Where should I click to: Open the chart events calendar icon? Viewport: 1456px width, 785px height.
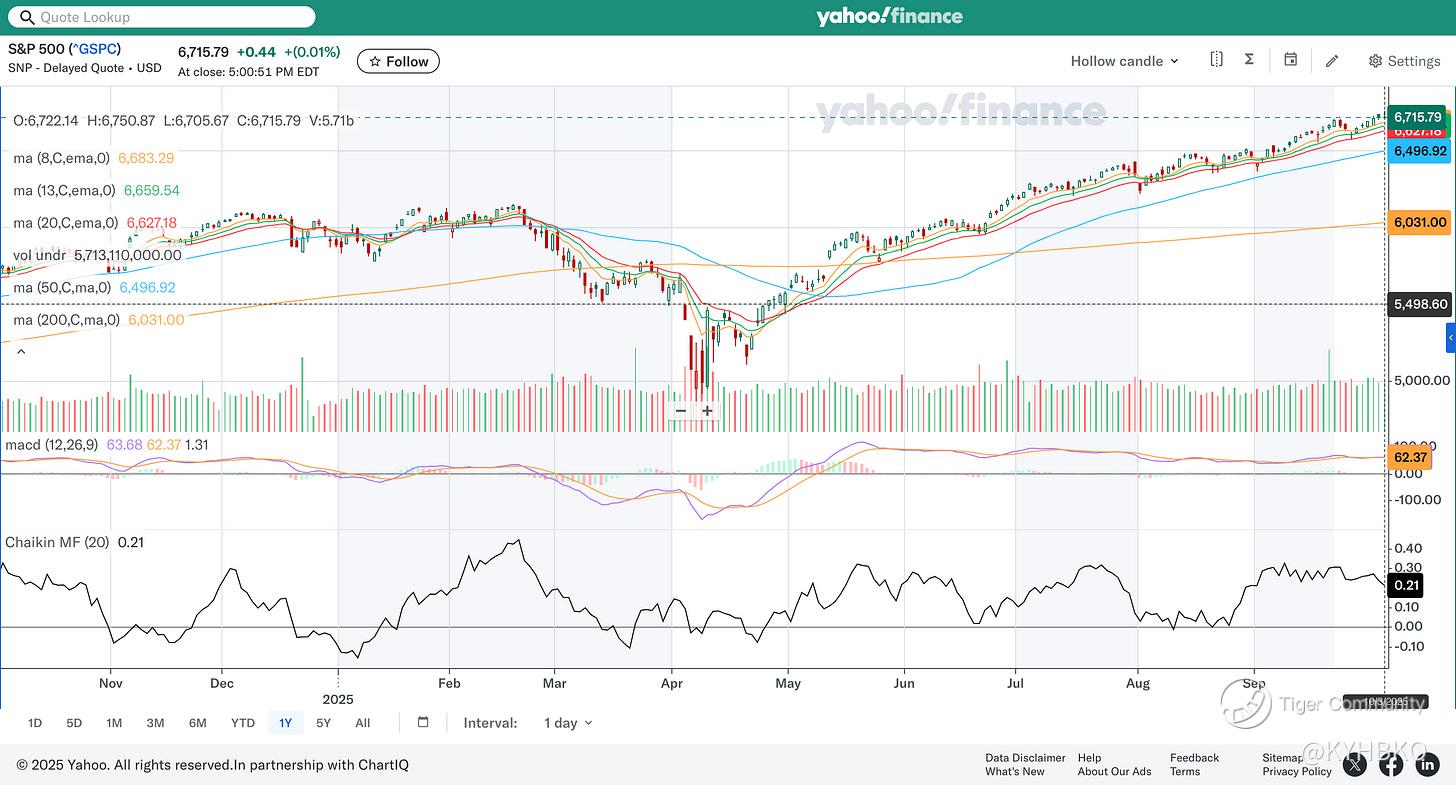pyautogui.click(x=1290, y=60)
